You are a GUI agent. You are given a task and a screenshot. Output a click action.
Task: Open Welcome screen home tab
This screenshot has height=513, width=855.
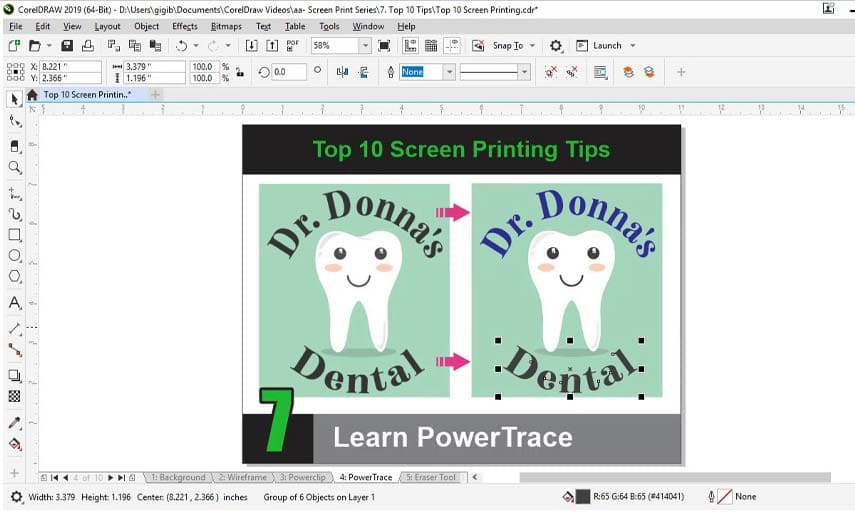coord(32,95)
